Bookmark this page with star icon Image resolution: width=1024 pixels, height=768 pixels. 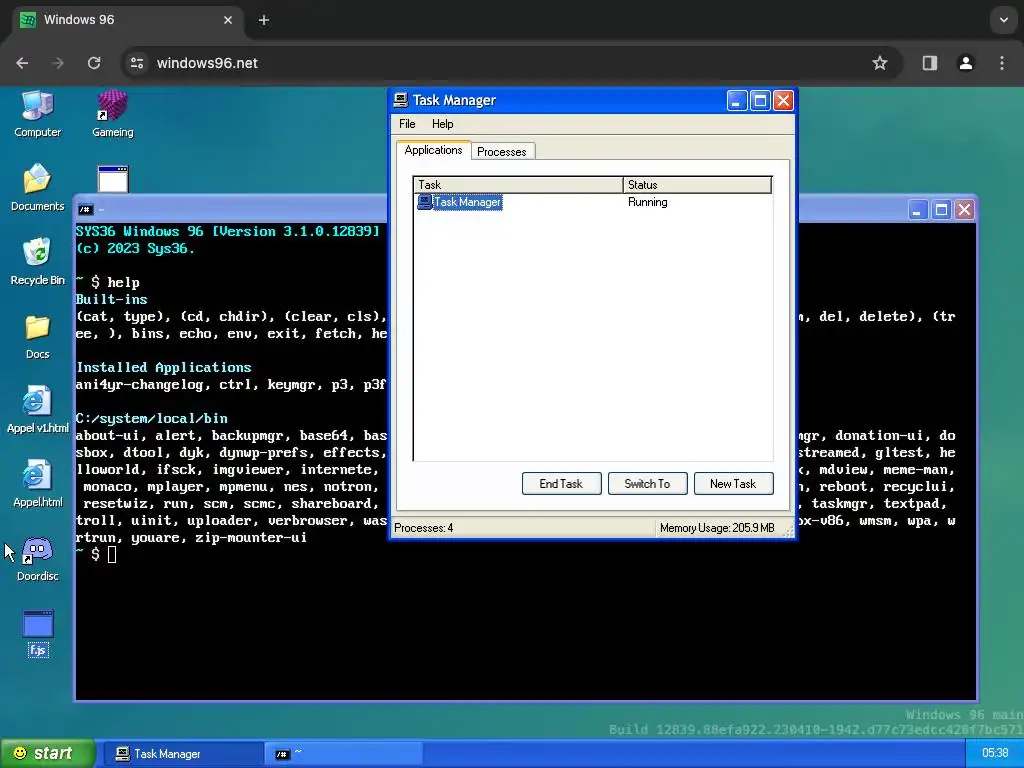pos(880,63)
